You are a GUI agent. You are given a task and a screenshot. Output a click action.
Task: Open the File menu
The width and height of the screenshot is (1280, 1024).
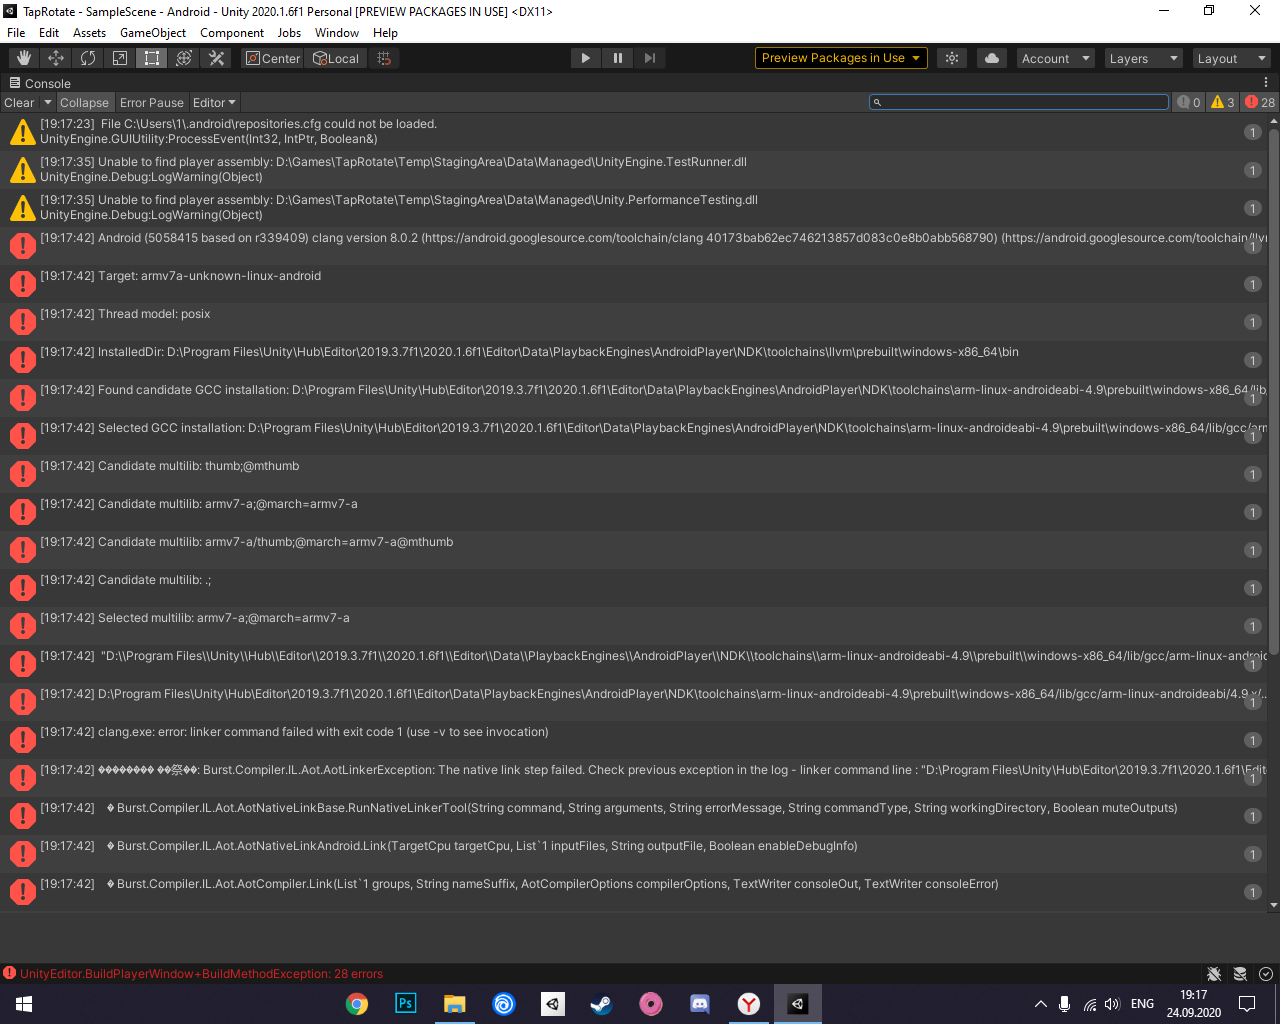pos(16,32)
